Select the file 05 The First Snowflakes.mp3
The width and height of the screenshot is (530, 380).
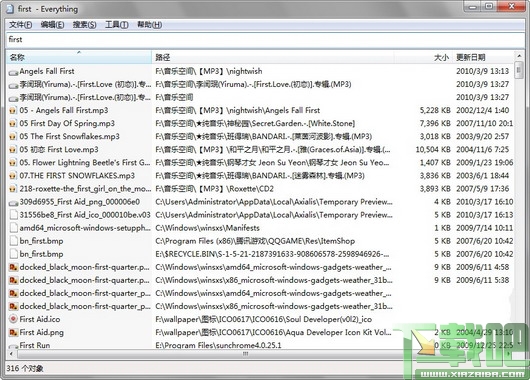pyautogui.click(x=69, y=137)
